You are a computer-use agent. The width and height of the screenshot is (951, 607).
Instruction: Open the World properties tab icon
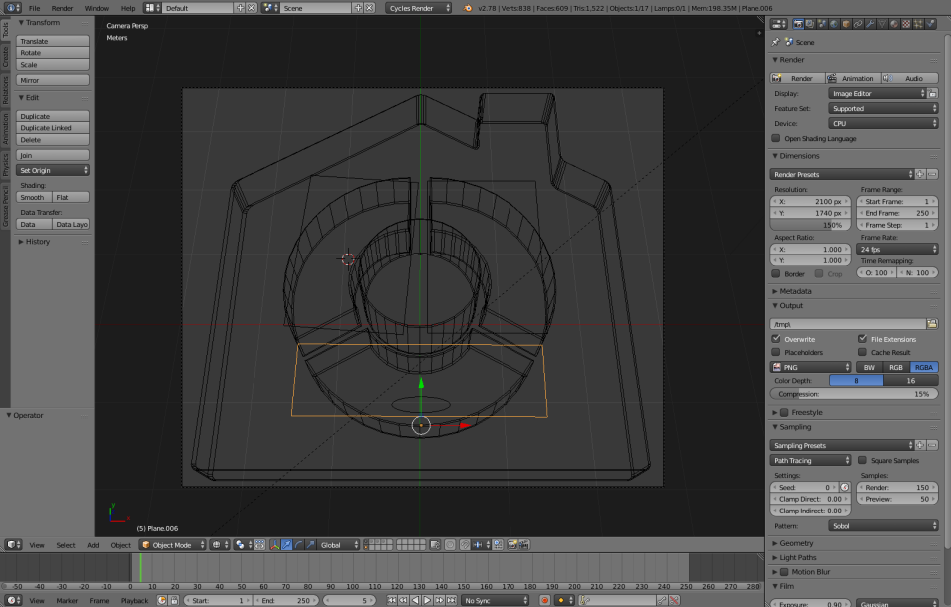[x=833, y=23]
